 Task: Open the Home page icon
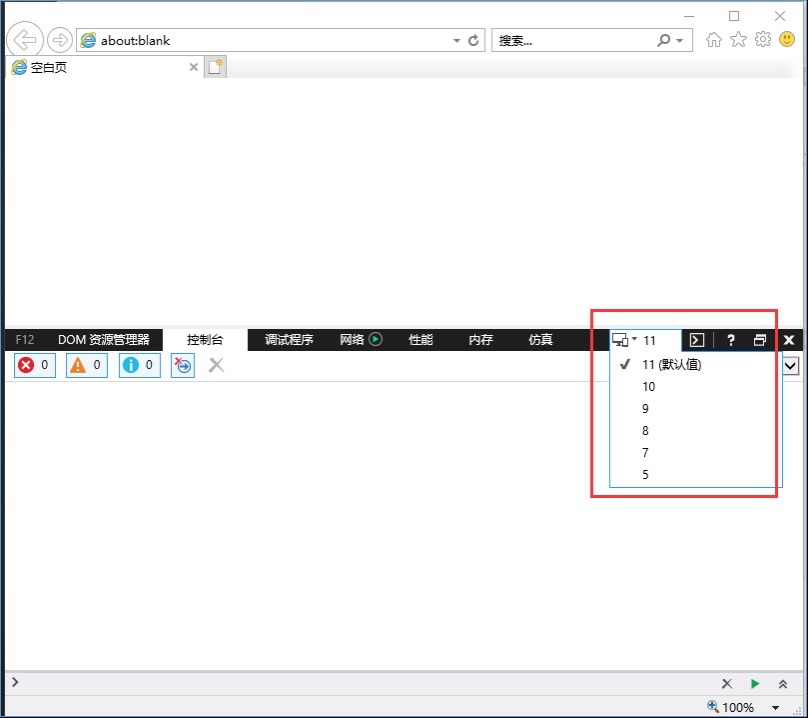click(x=714, y=40)
